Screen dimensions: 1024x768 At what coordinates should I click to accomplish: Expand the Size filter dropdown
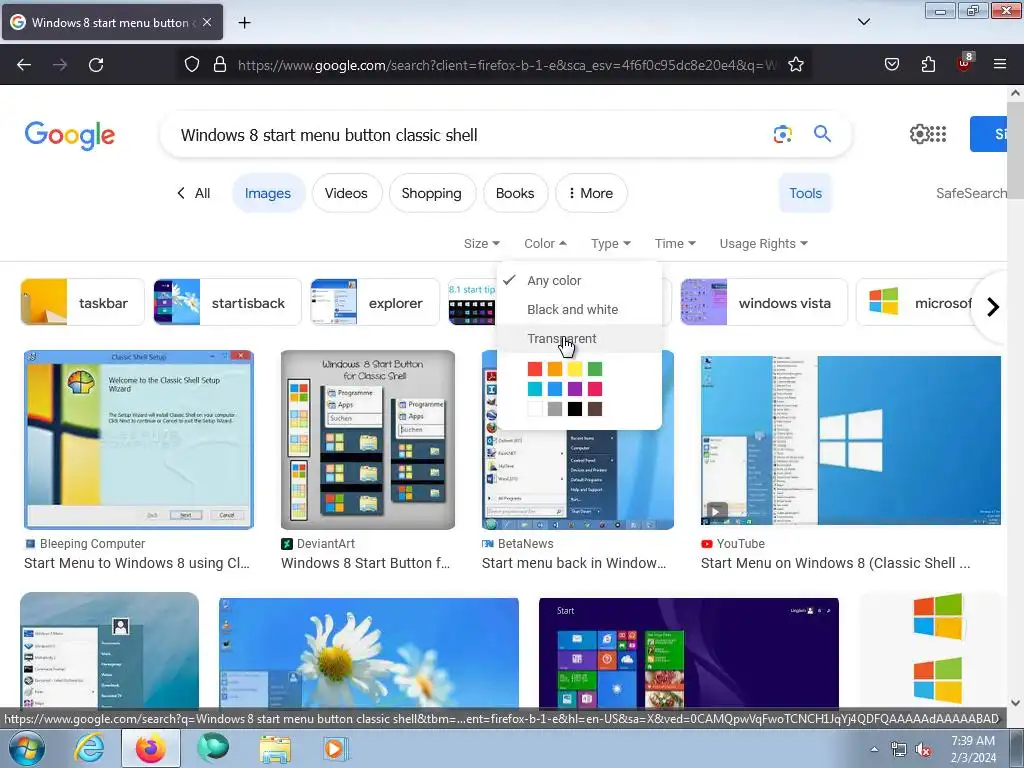[x=481, y=244]
